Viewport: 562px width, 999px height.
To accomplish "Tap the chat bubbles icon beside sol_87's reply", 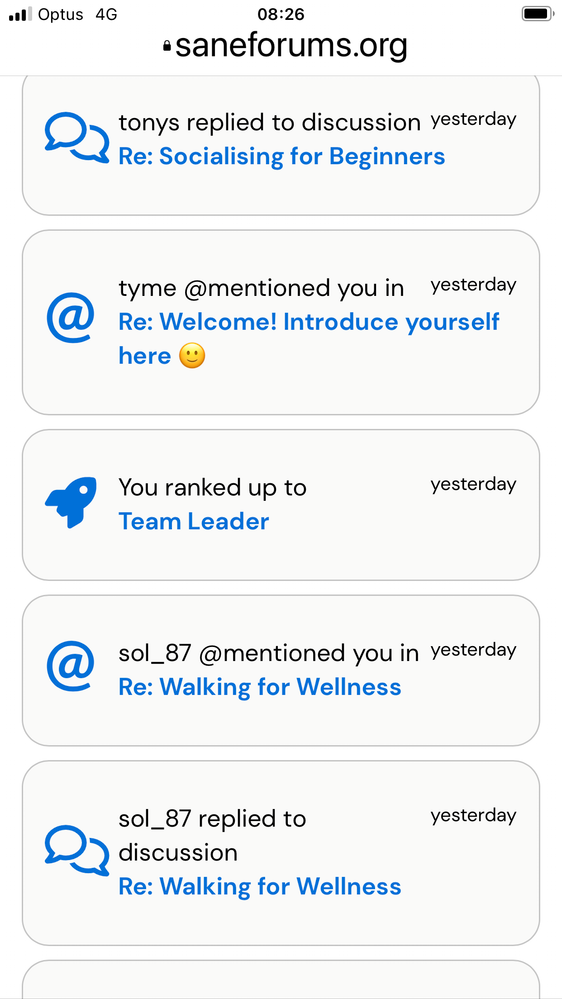I will click(76, 851).
